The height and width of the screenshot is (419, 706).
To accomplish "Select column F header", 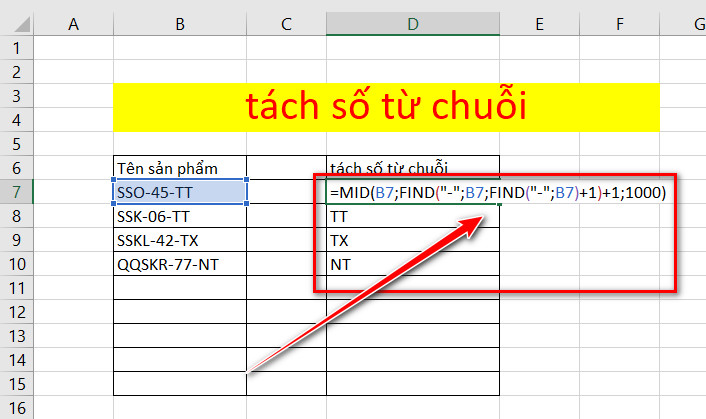I will (x=620, y=24).
